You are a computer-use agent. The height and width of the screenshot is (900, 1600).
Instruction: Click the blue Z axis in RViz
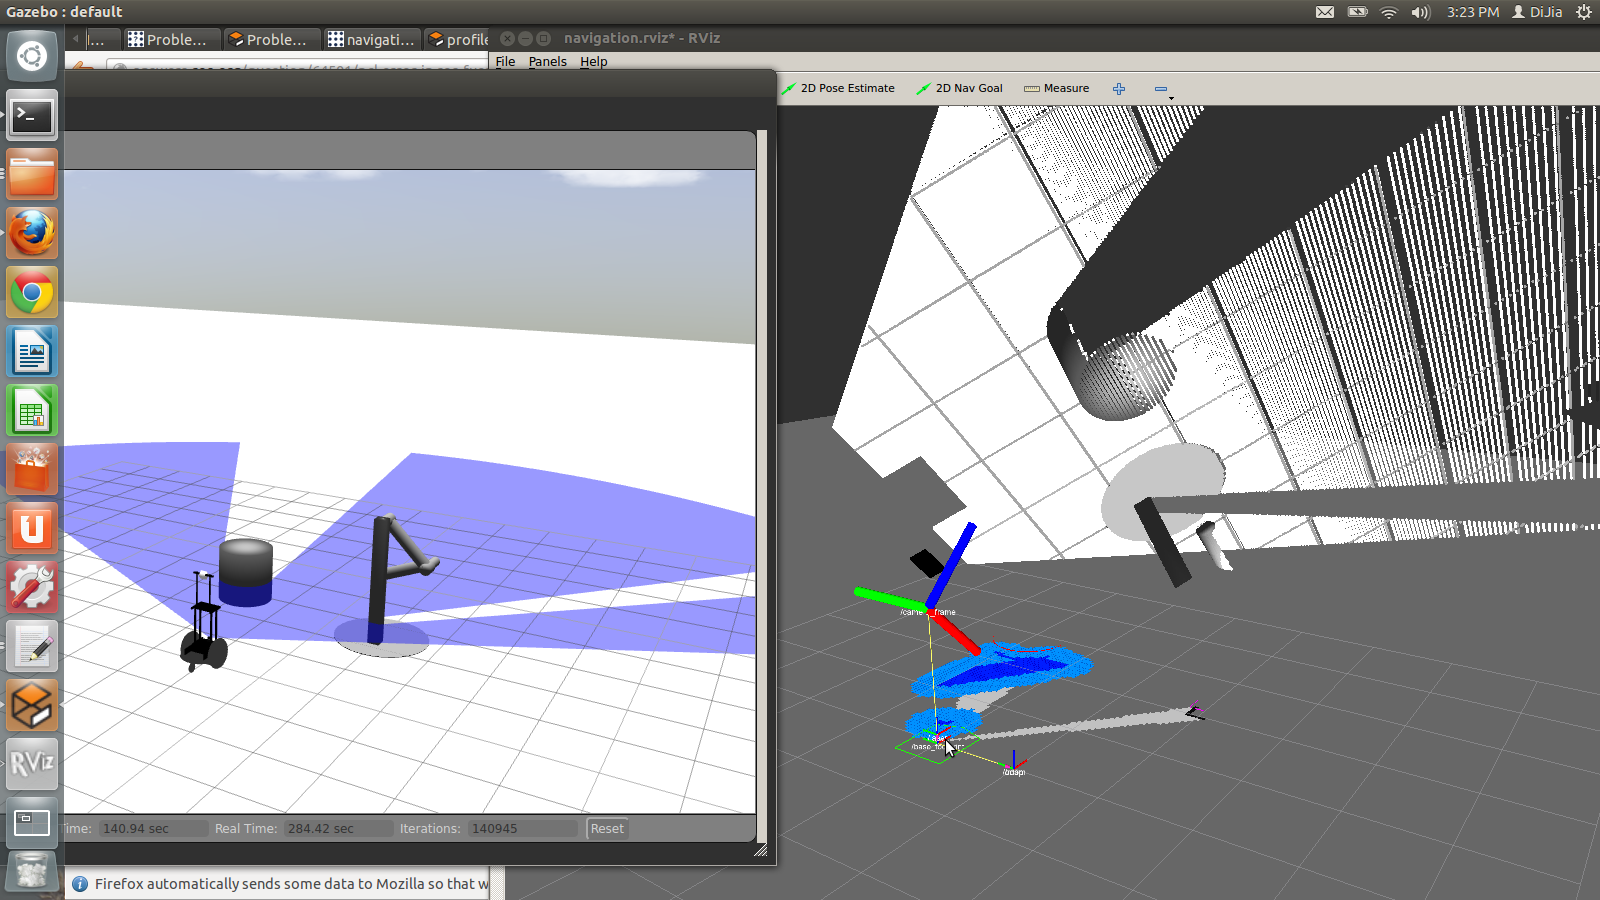951,566
